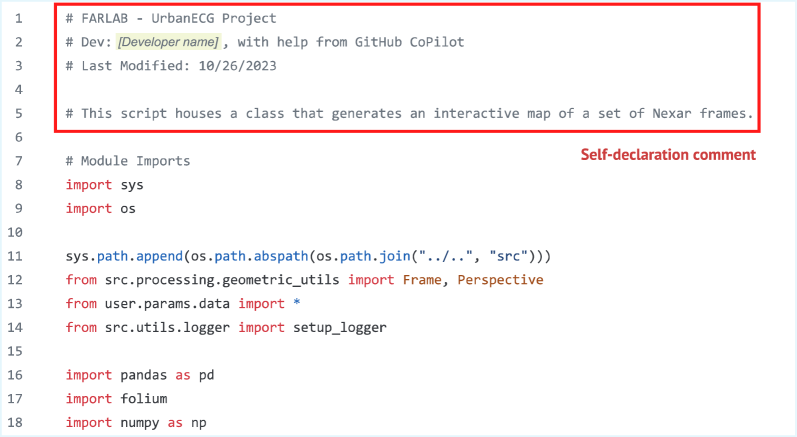Click the 'Last Modified: 10/26/2023' comment line
797x437 pixels.
(x=171, y=65)
